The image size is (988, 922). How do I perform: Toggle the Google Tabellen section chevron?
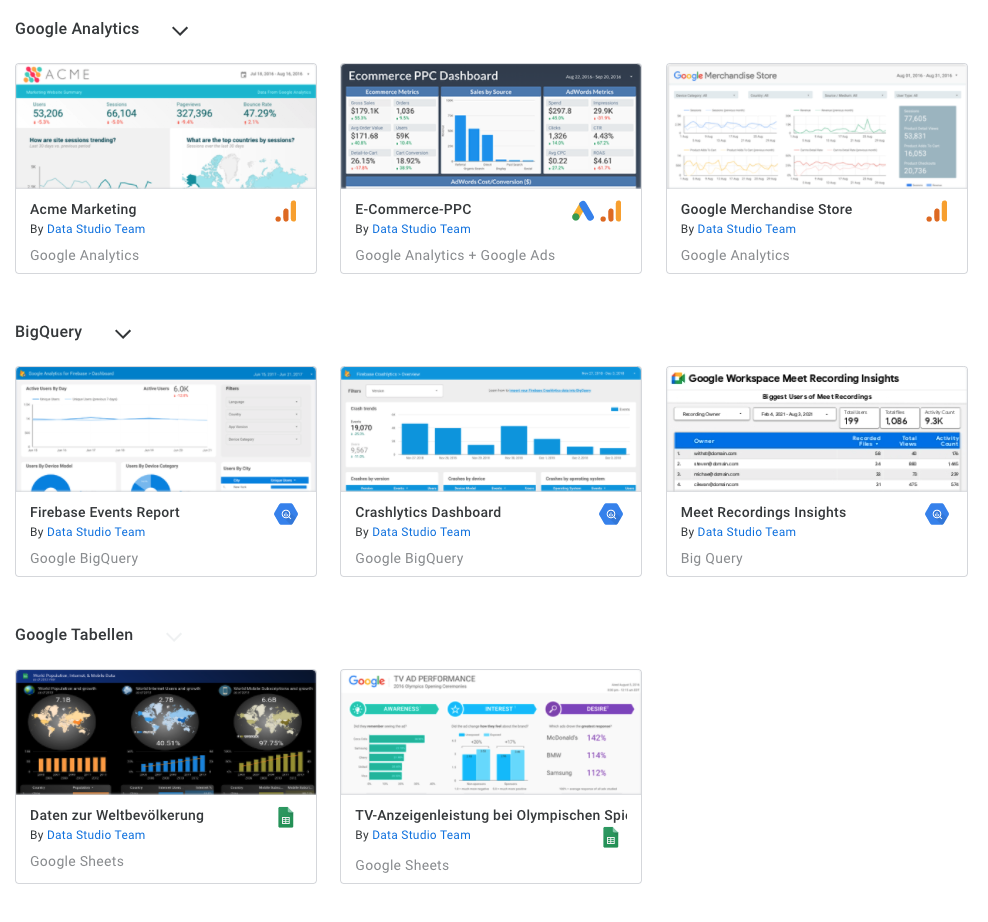click(174, 637)
